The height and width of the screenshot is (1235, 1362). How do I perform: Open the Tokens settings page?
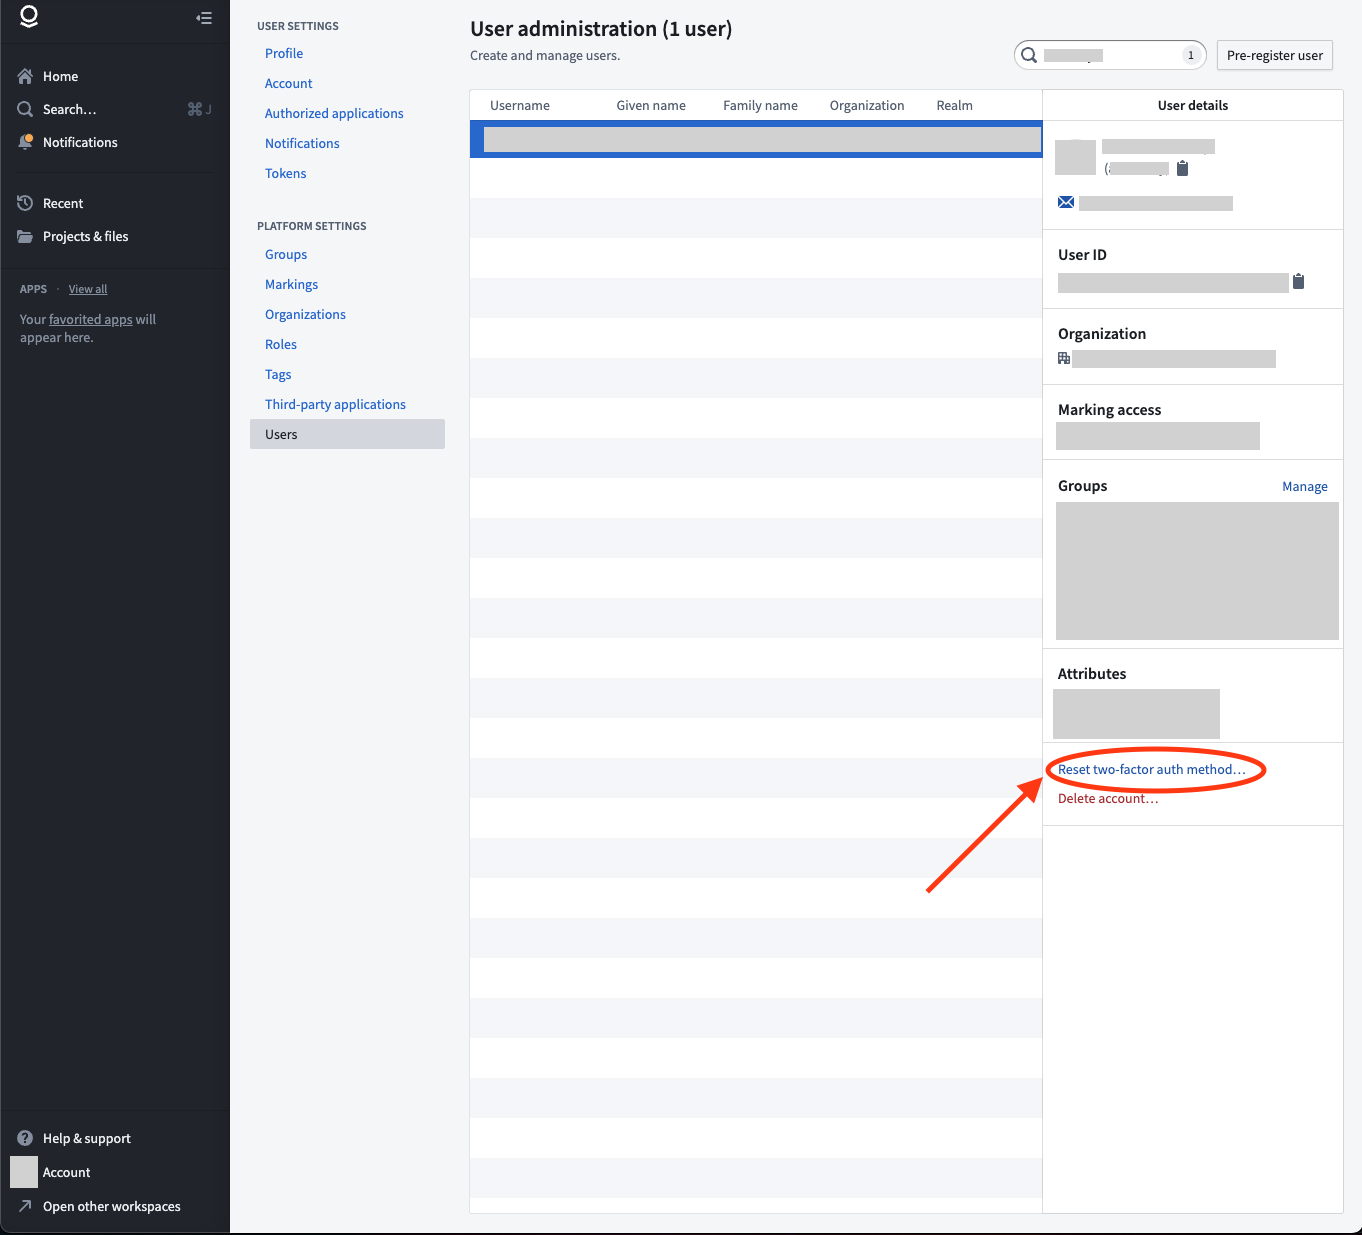pyautogui.click(x=286, y=173)
